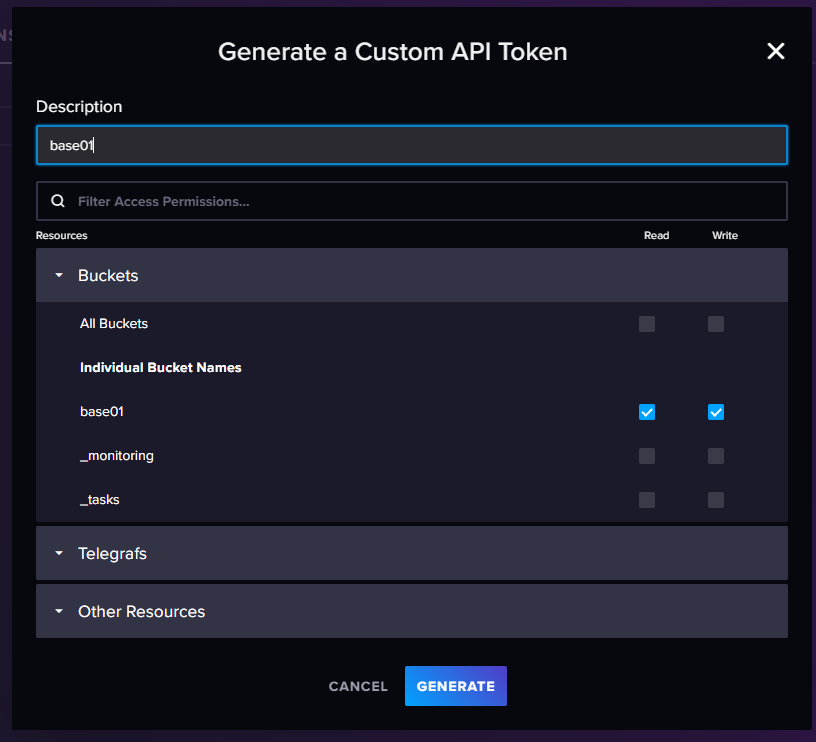Enable Read permission for All Buckets
Viewport: 816px width, 742px height.
(x=647, y=324)
